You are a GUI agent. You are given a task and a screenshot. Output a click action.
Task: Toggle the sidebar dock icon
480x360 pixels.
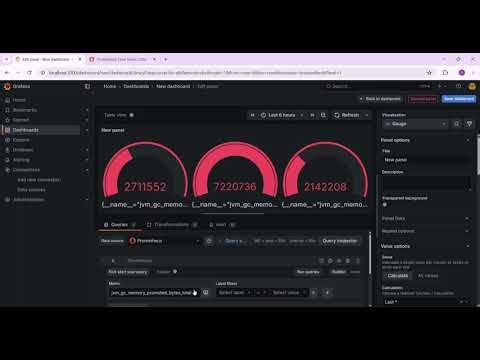click(x=87, y=86)
